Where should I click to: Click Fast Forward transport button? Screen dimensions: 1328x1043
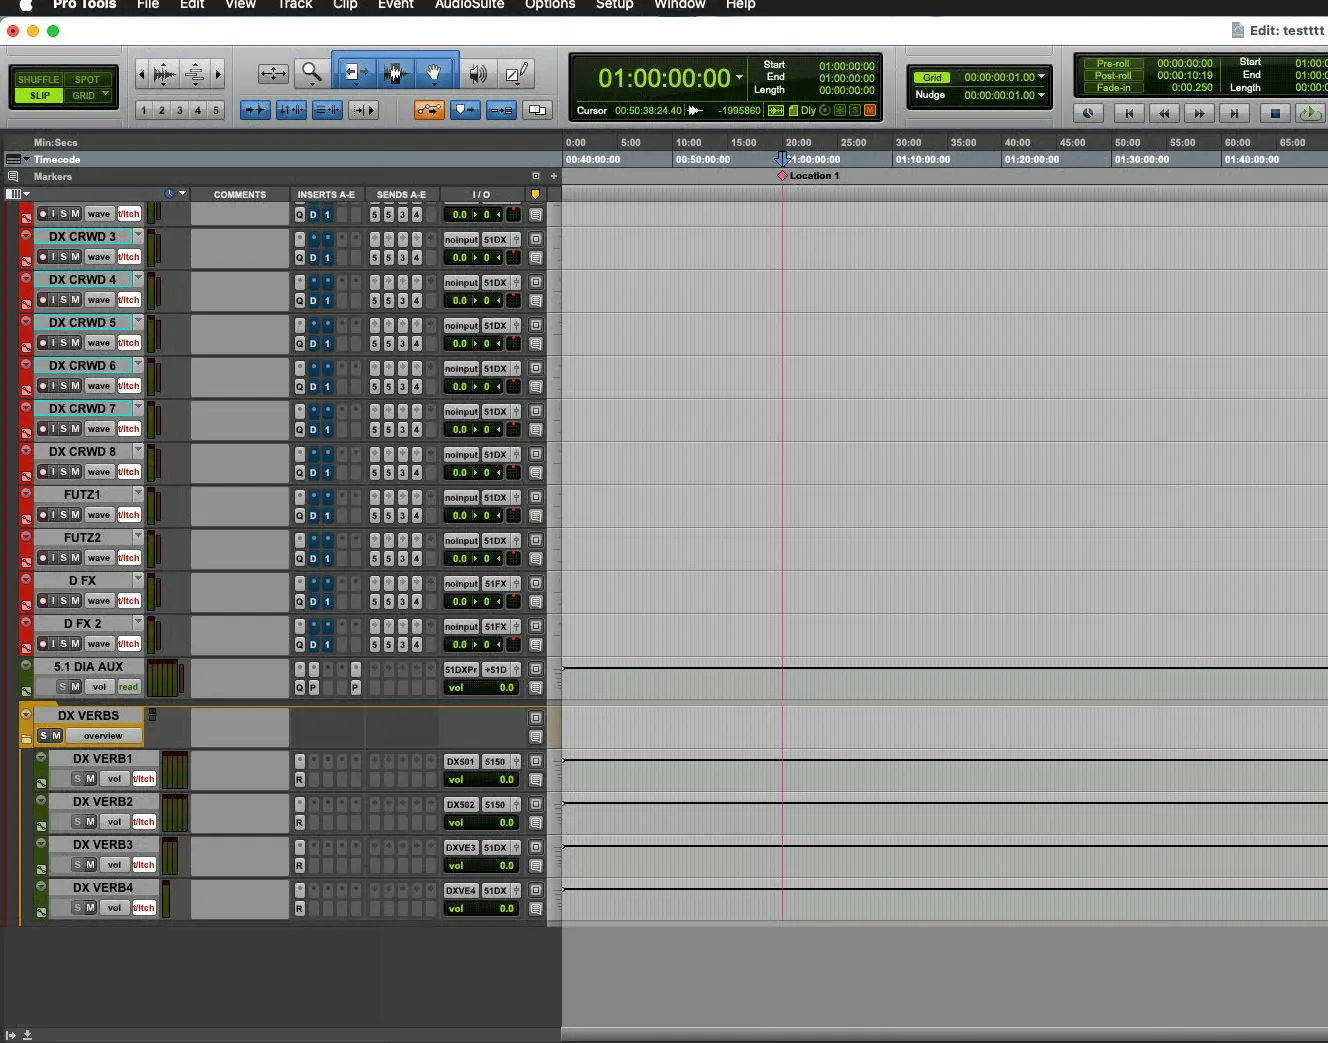click(1199, 113)
